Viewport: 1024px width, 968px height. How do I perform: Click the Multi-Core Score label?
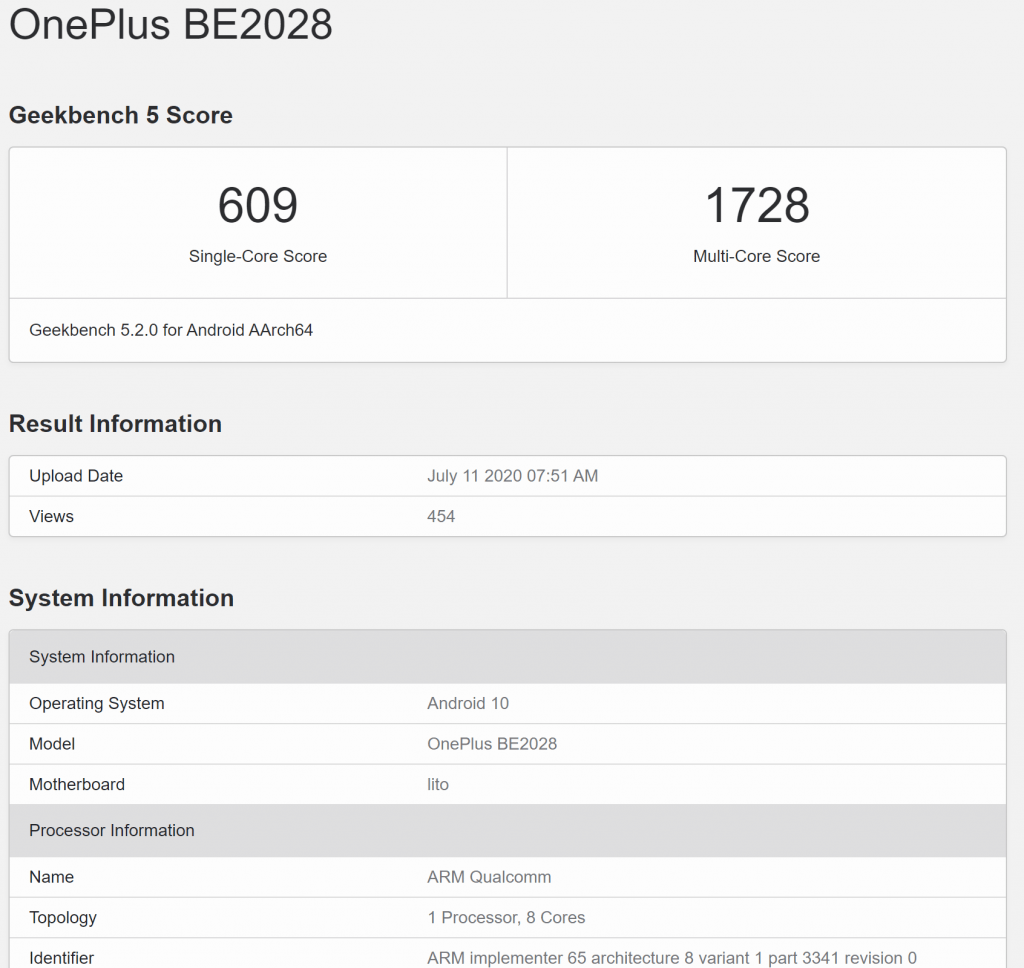pyautogui.click(x=756, y=256)
